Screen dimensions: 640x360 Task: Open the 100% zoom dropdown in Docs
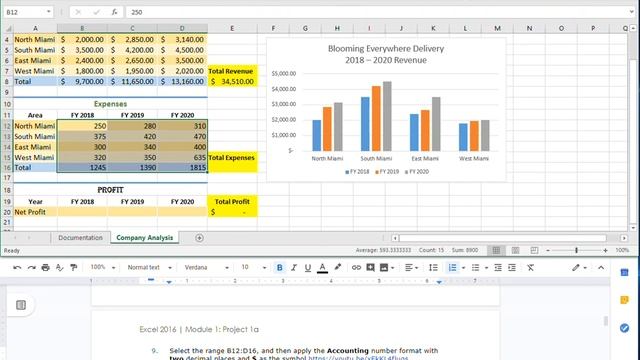coord(103,267)
